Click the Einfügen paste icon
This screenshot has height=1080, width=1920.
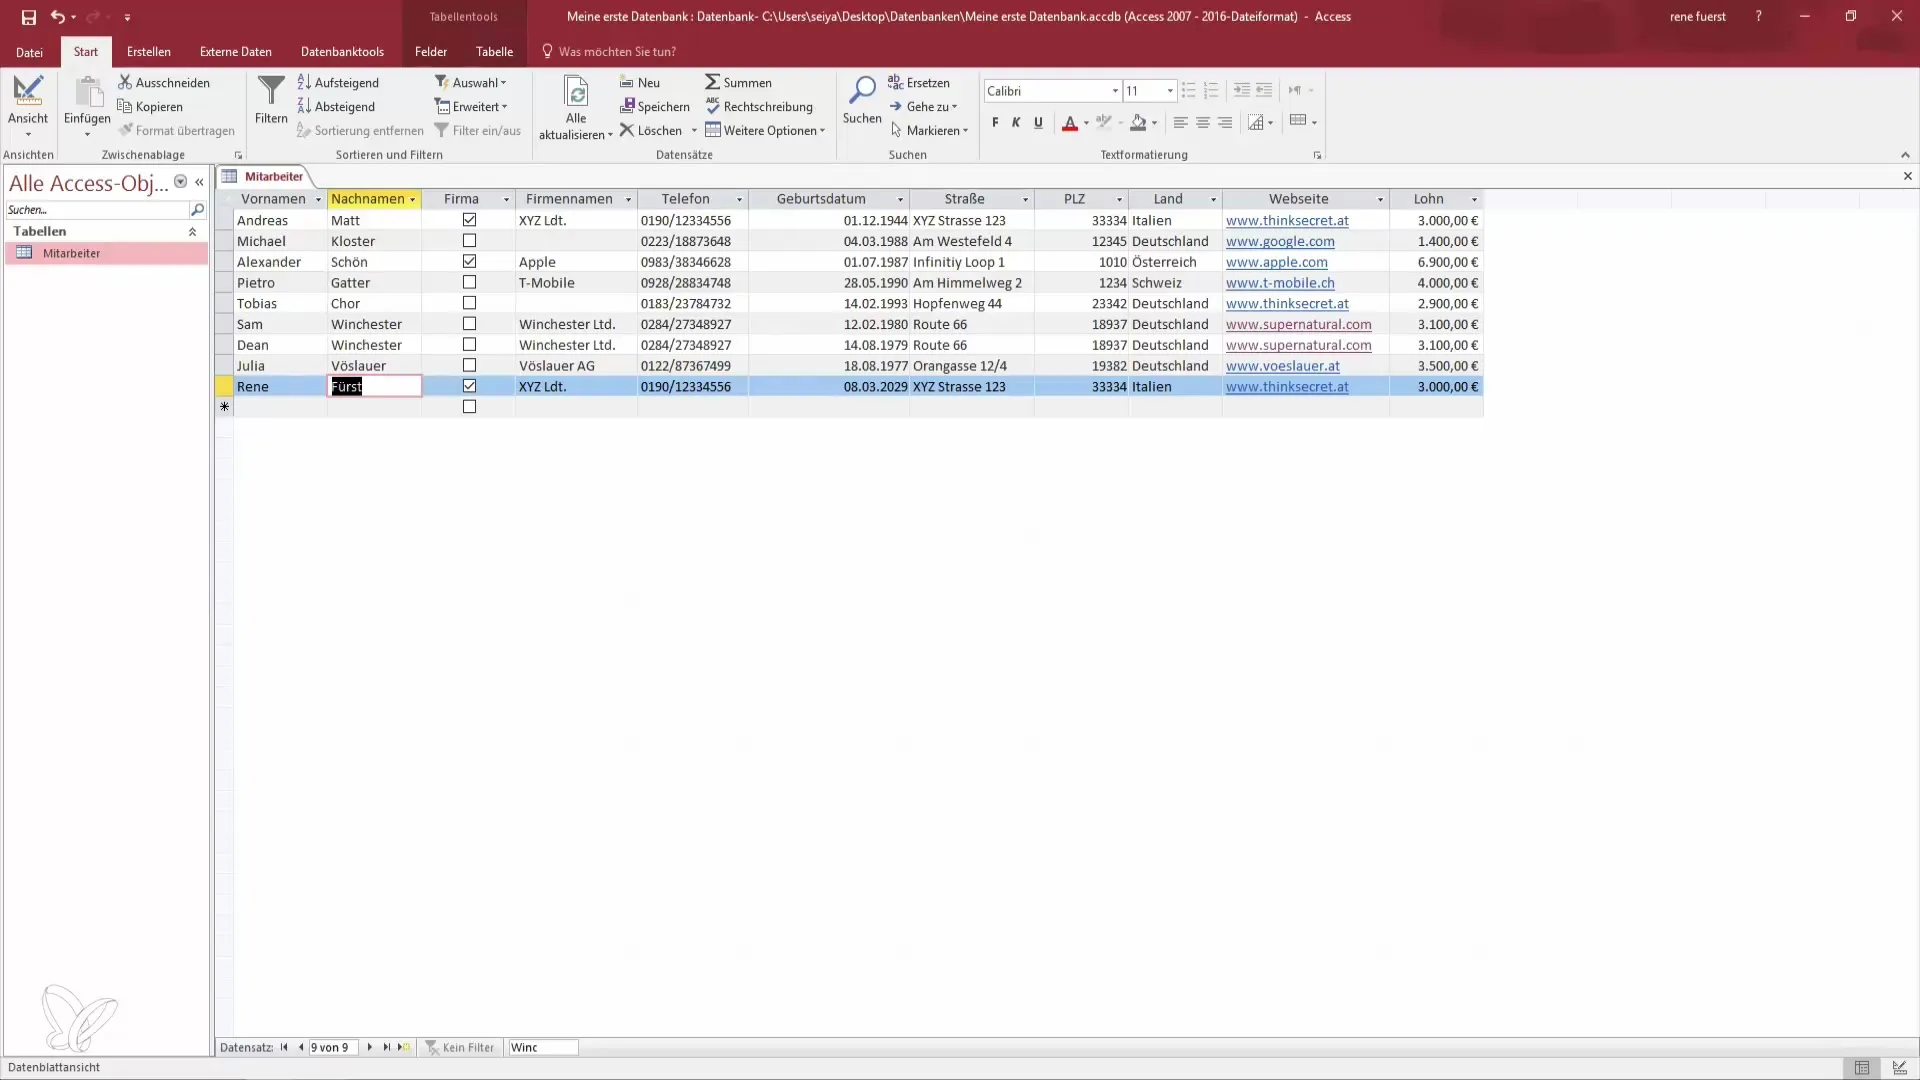(x=88, y=92)
